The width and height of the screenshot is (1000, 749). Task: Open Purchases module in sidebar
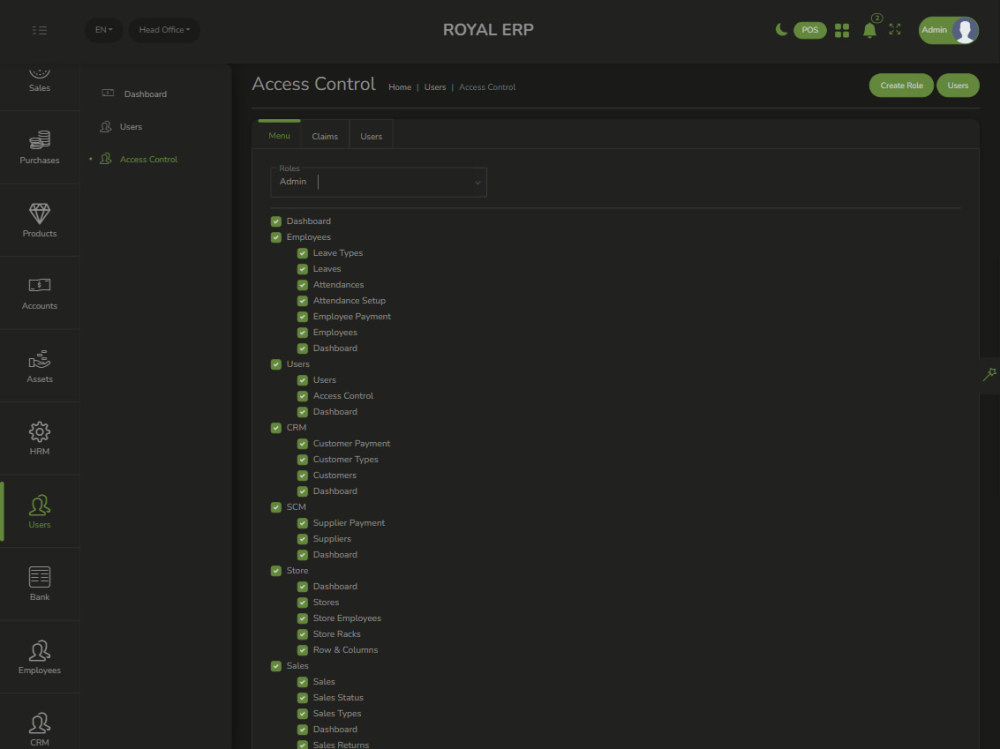click(40, 147)
